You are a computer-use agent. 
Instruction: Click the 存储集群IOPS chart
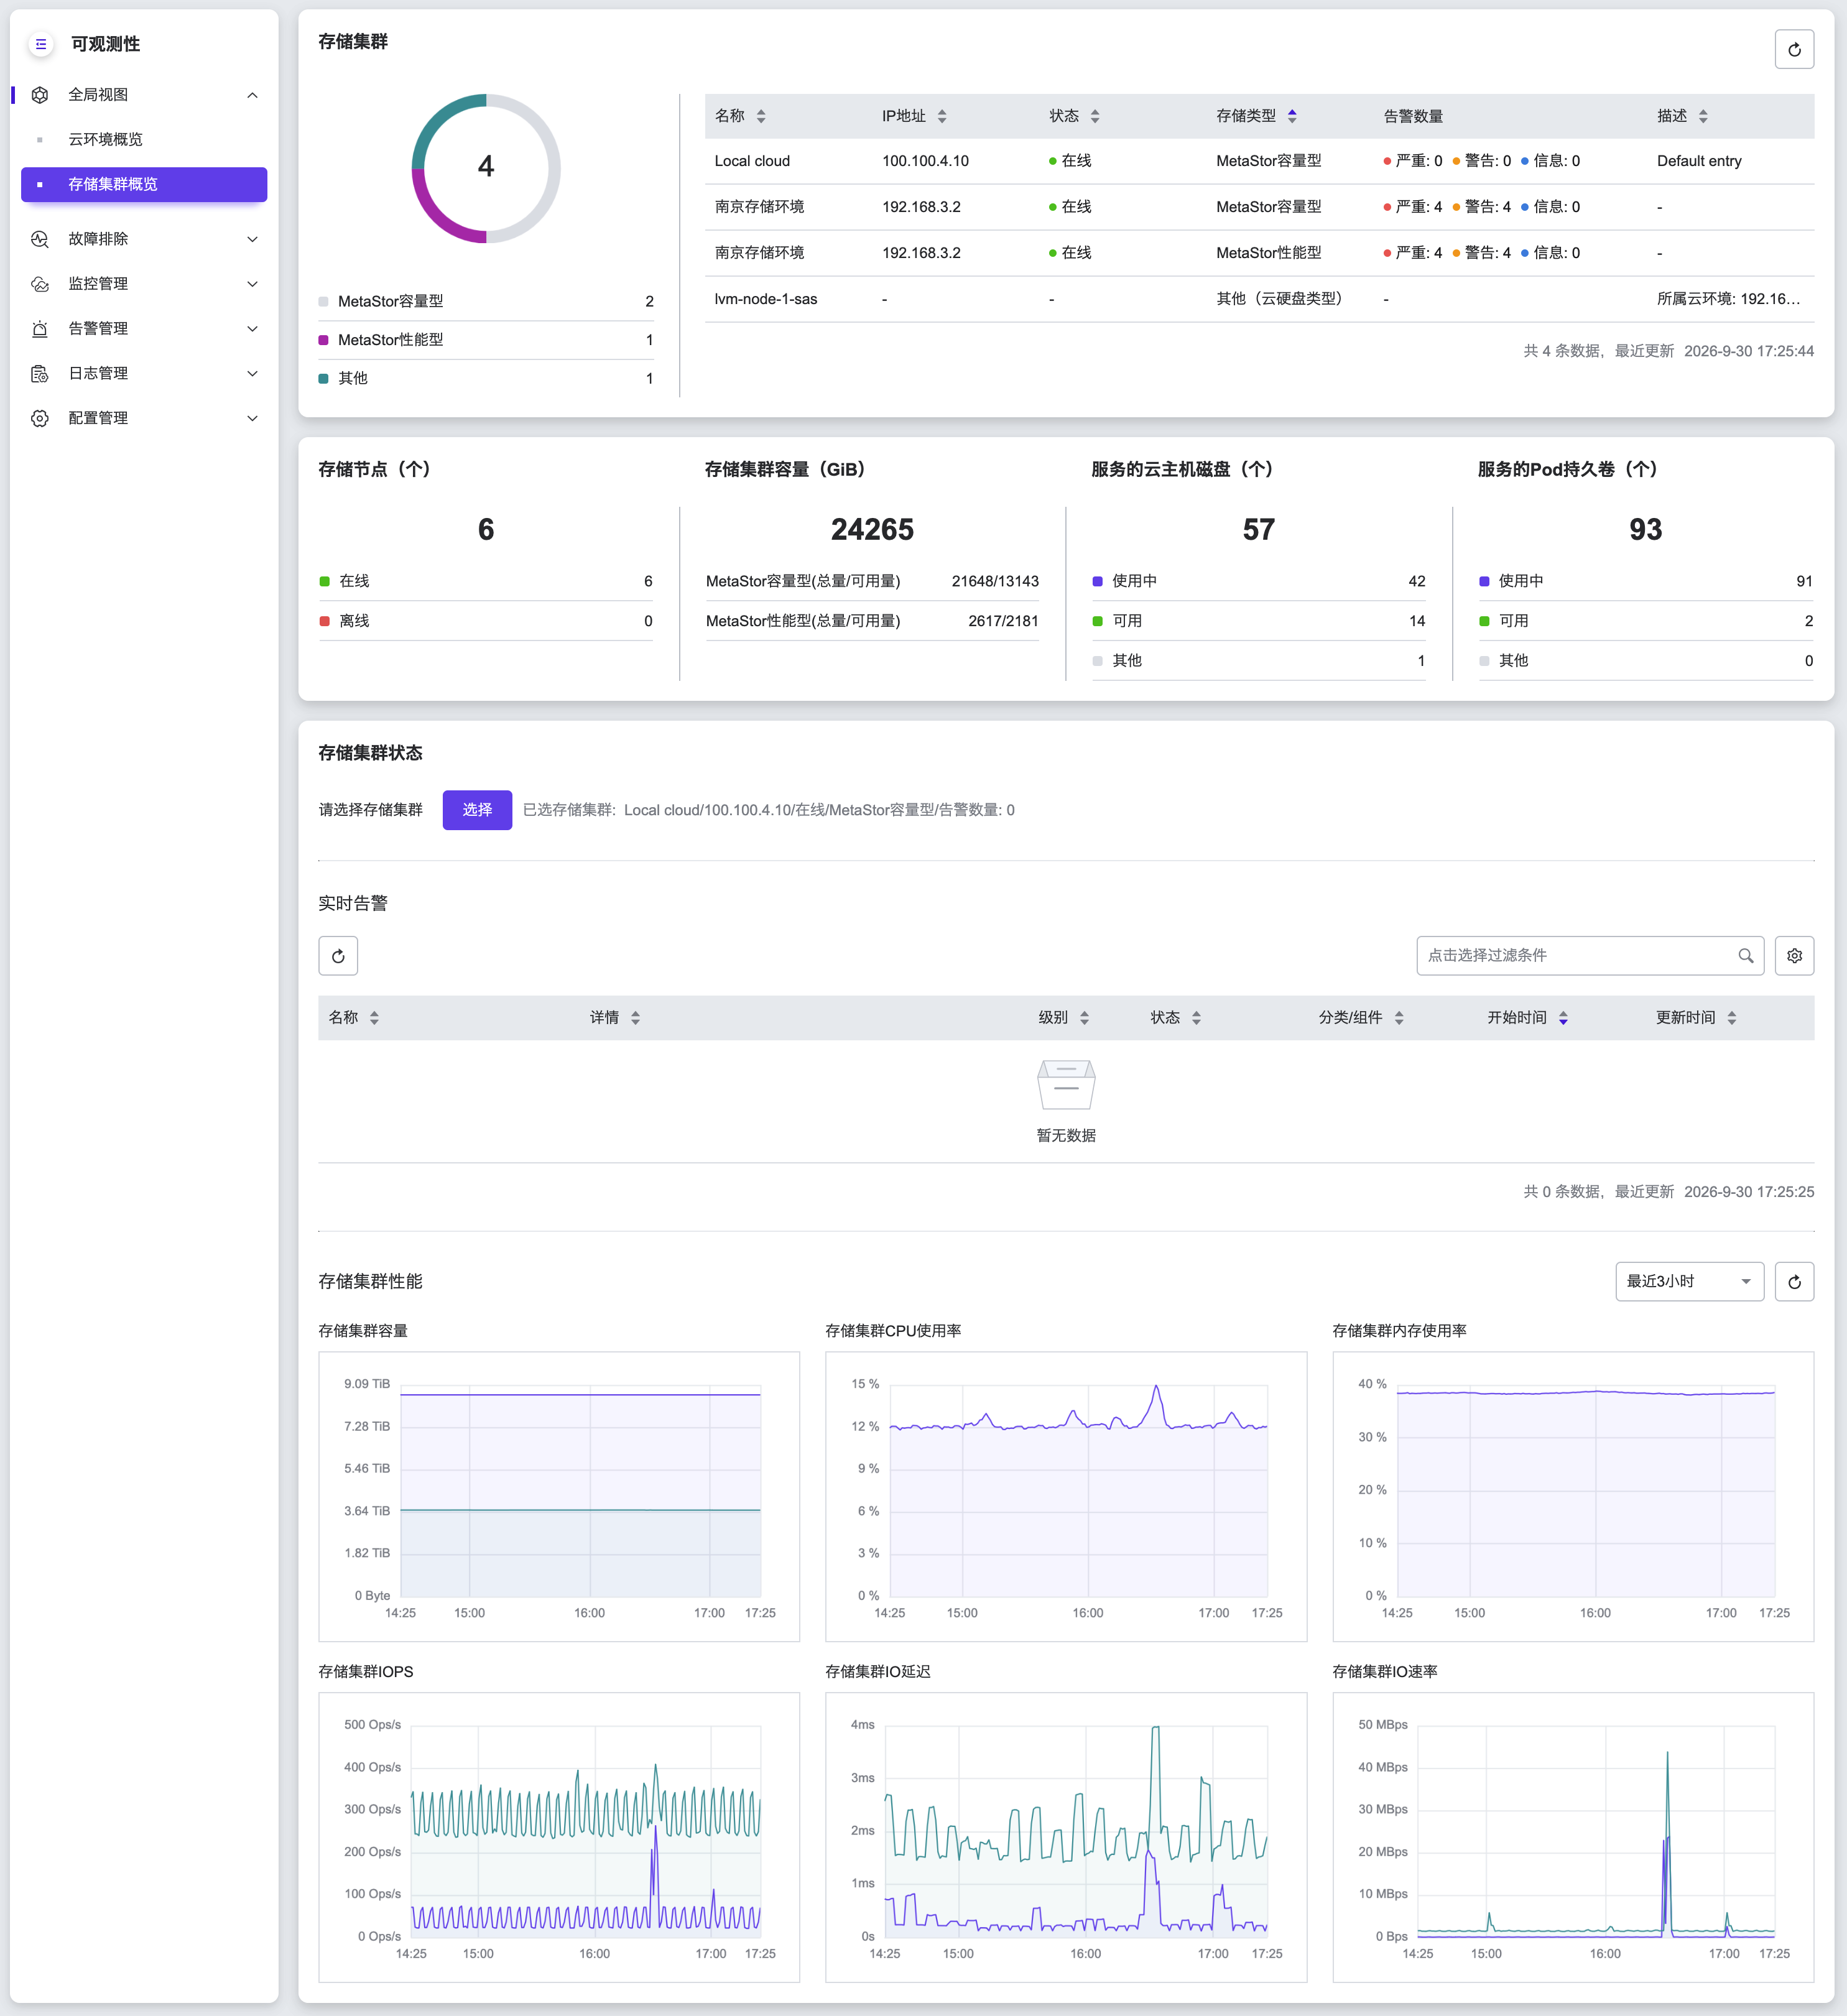click(559, 1837)
